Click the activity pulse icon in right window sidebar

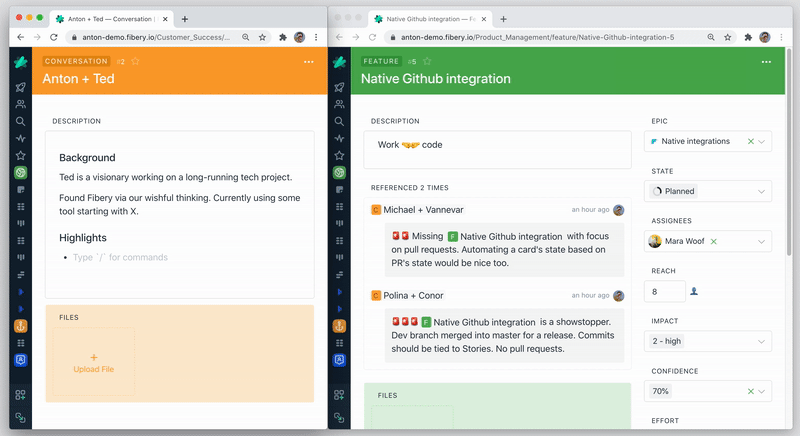point(340,138)
